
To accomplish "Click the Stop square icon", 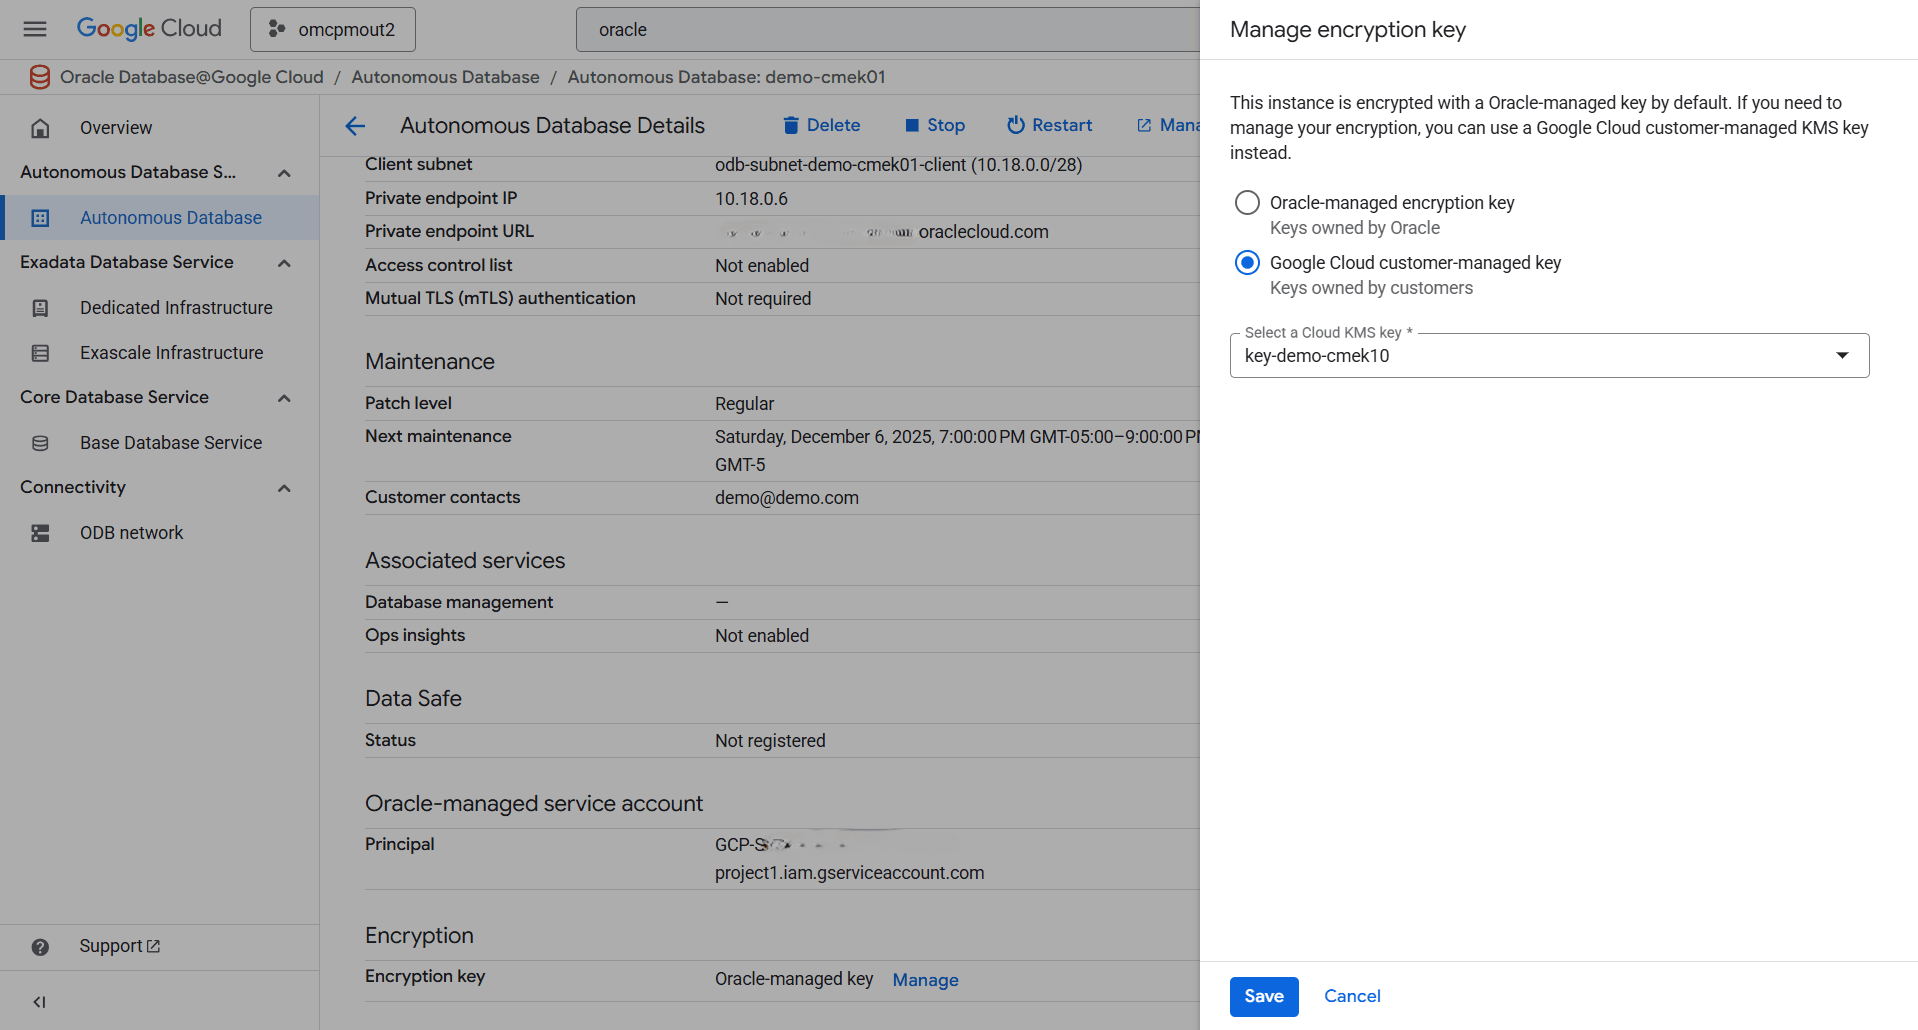I will (912, 125).
